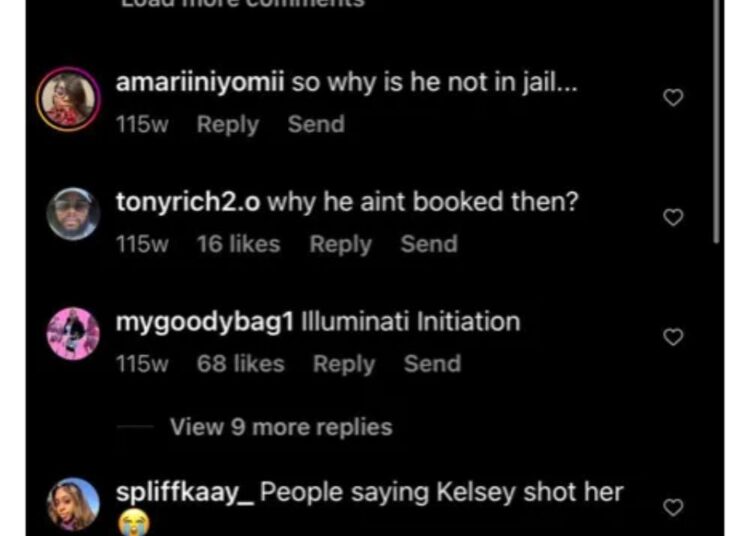This screenshot has width=750, height=536.
Task: Reply to tonyrich2.o's comment
Action: [x=340, y=244]
